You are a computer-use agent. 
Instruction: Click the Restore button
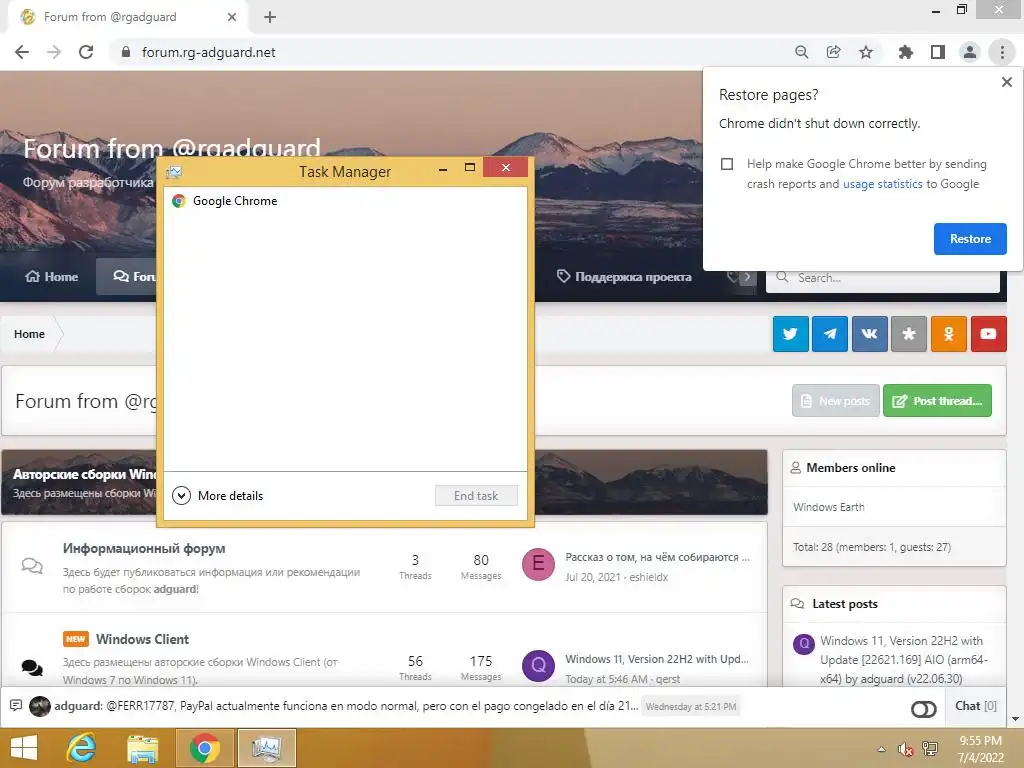point(970,239)
